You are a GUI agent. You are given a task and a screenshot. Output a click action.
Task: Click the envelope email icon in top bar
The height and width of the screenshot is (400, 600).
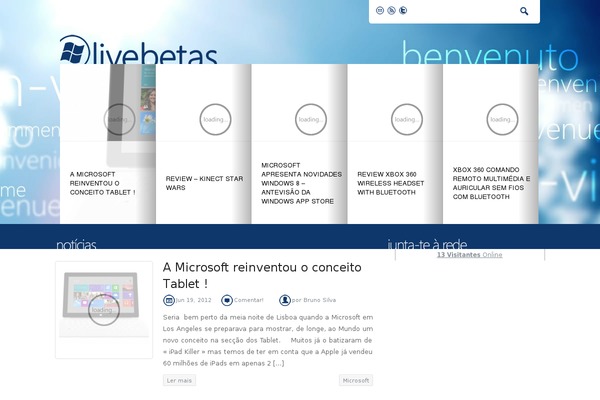(x=380, y=10)
